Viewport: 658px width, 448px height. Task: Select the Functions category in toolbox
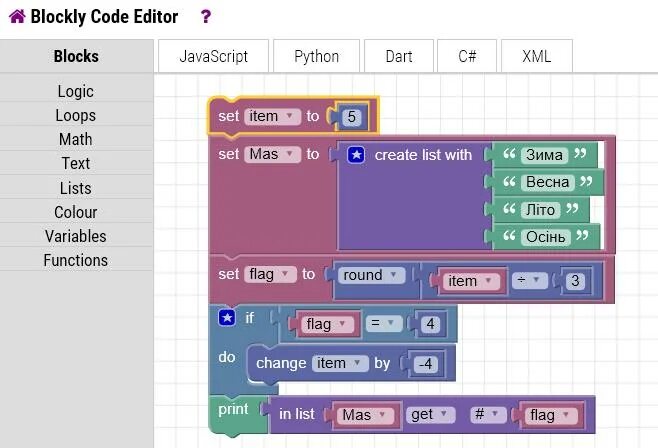75,260
